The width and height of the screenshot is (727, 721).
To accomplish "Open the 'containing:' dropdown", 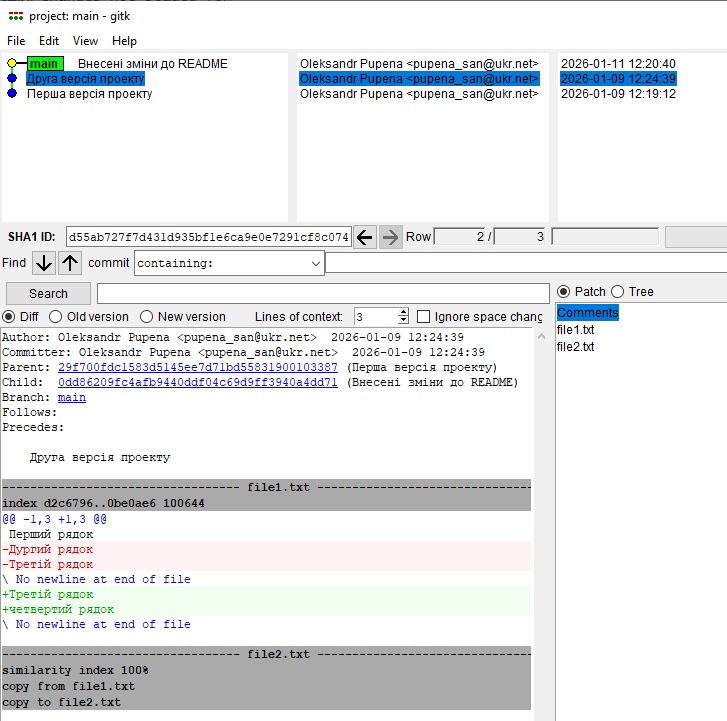I will (x=316, y=263).
